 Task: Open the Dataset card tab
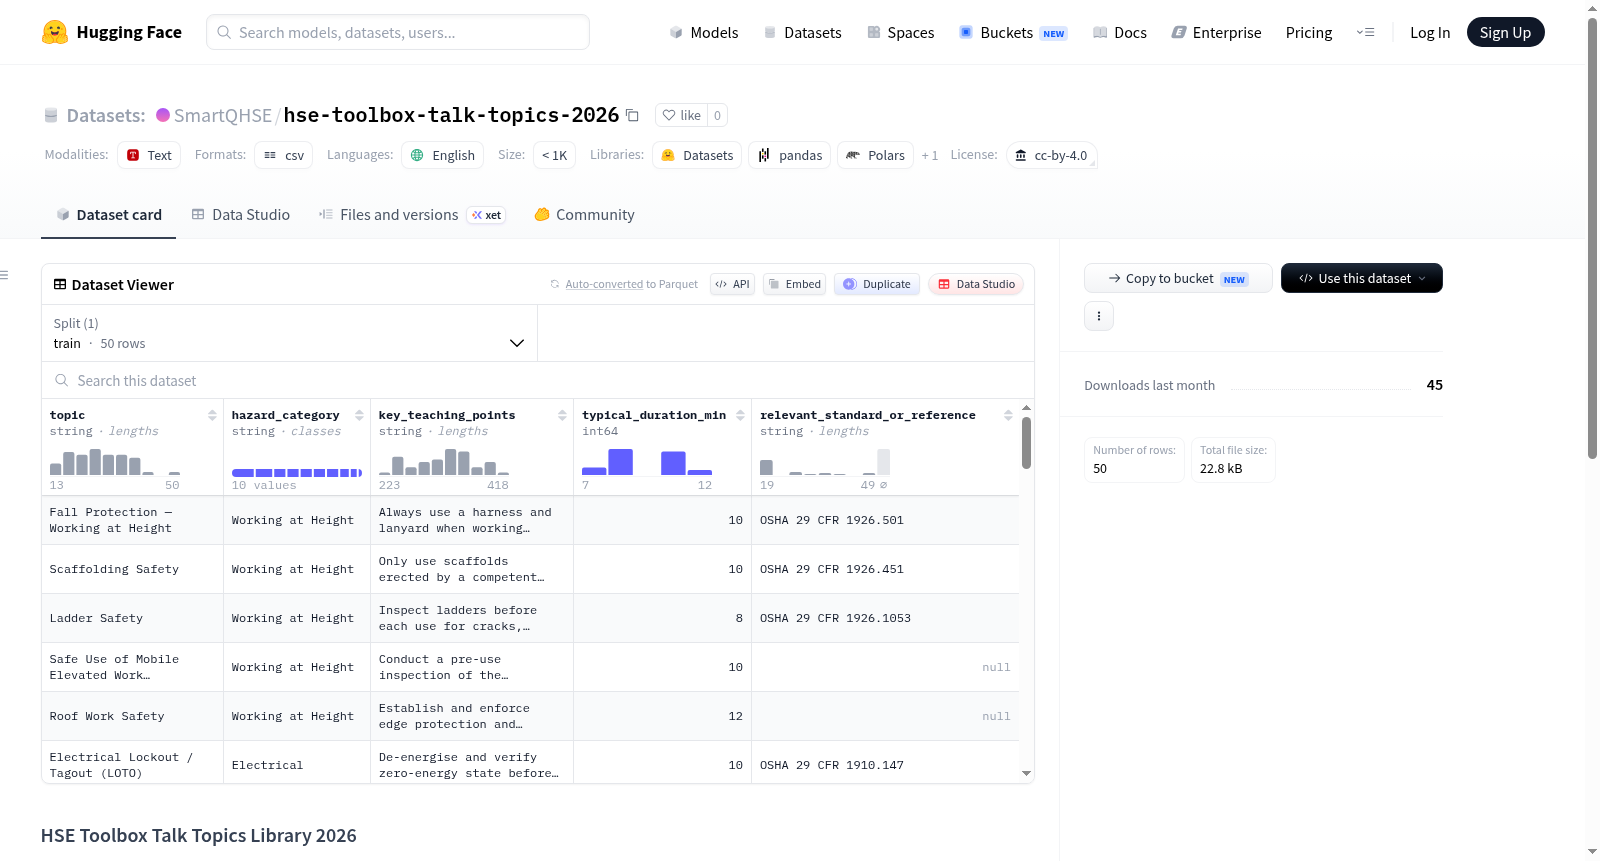(x=109, y=215)
